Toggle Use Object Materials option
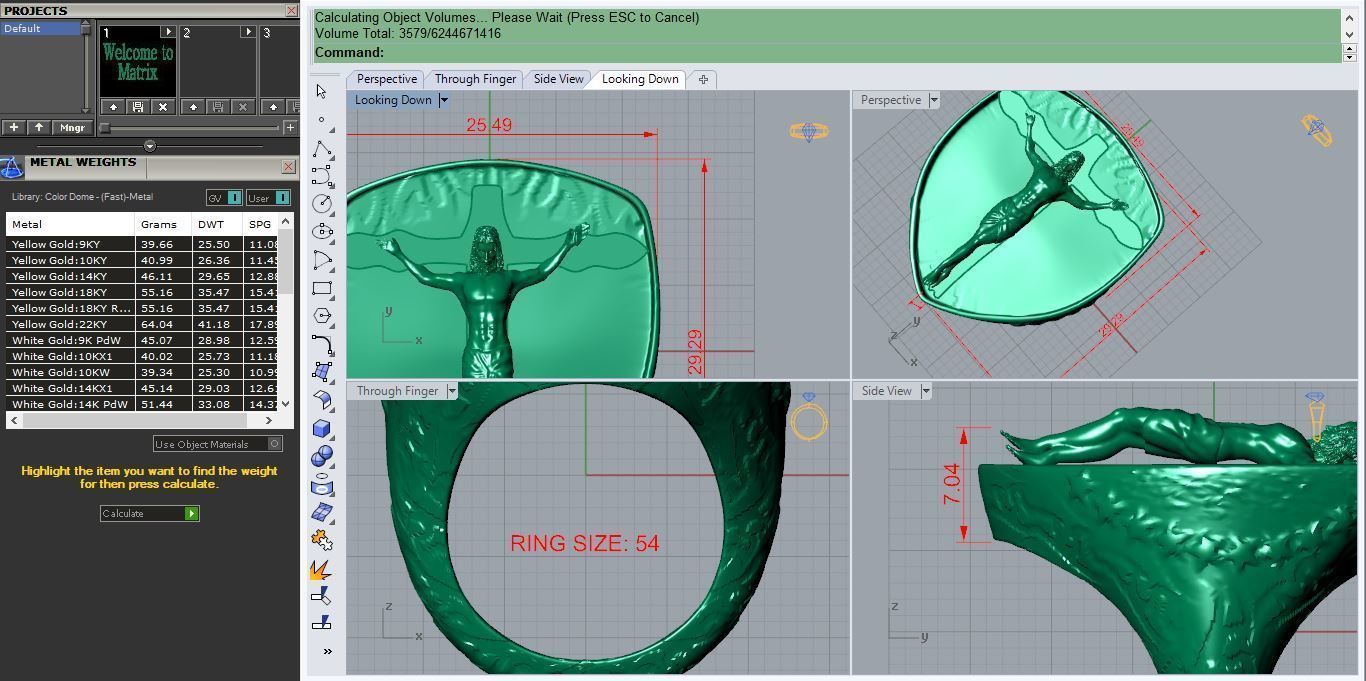The height and width of the screenshot is (681, 1366). pyautogui.click(x=218, y=444)
